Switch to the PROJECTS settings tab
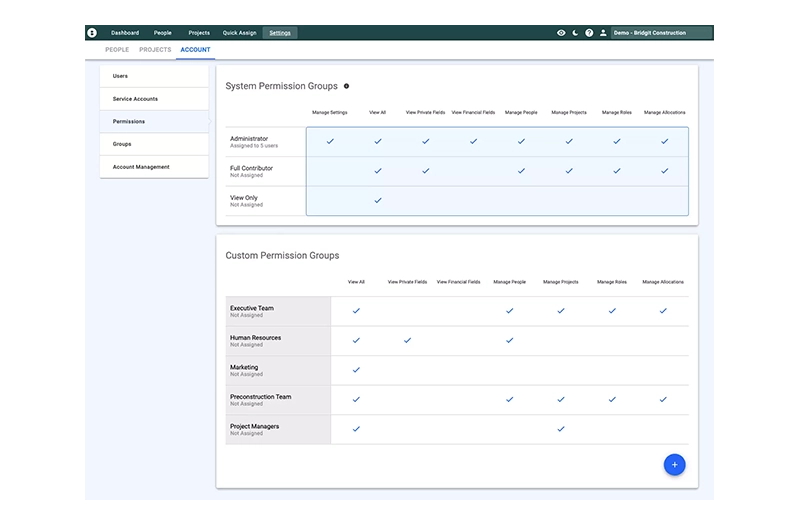The image size is (800, 525). point(155,49)
